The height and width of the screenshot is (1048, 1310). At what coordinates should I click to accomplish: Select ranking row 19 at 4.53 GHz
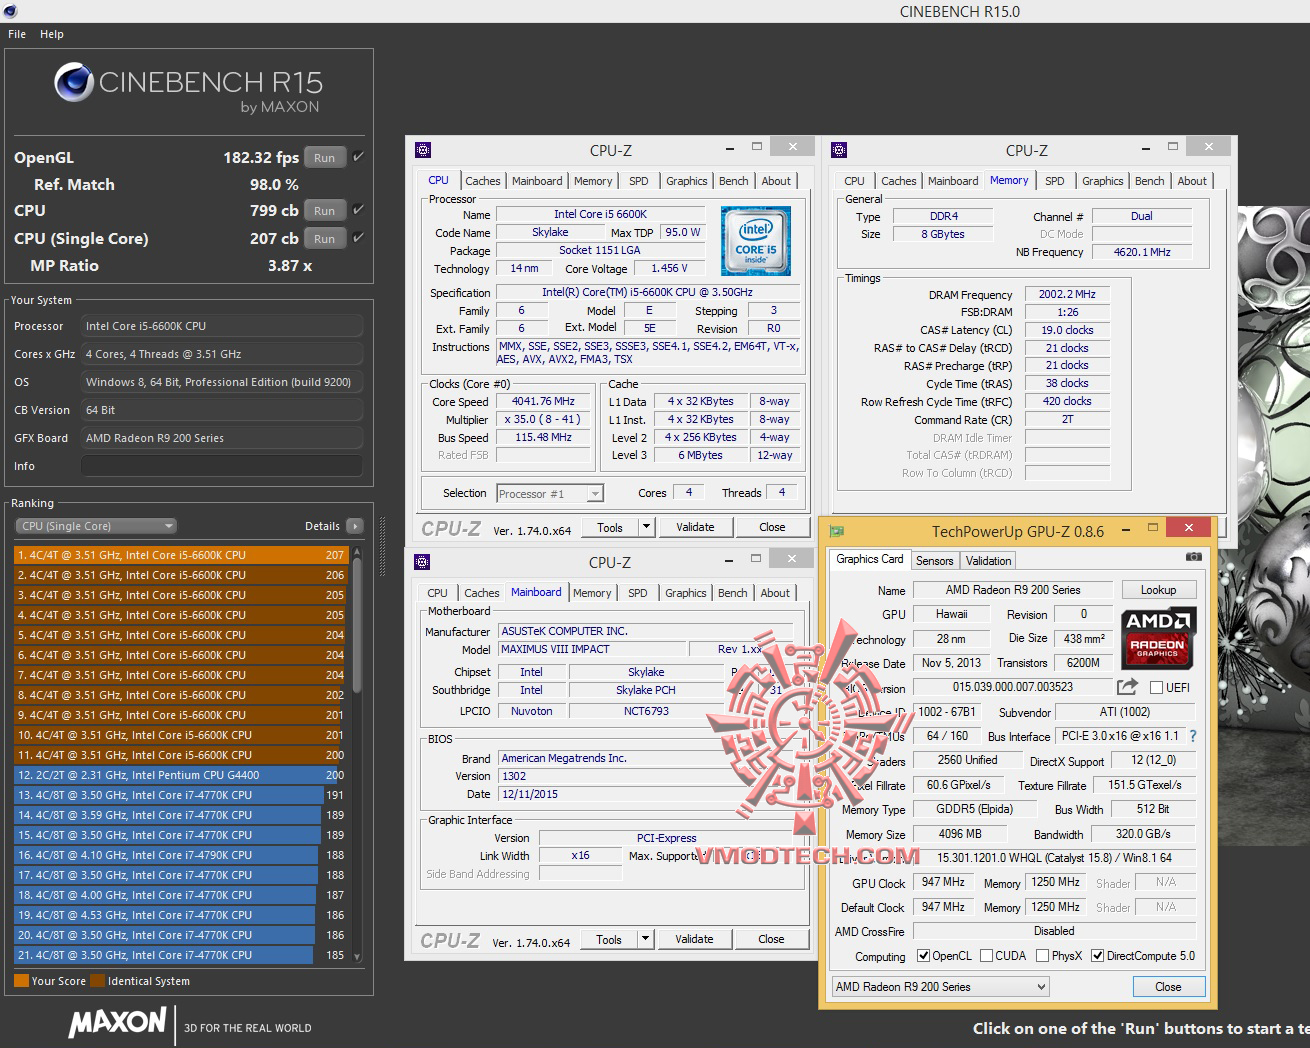[180, 915]
